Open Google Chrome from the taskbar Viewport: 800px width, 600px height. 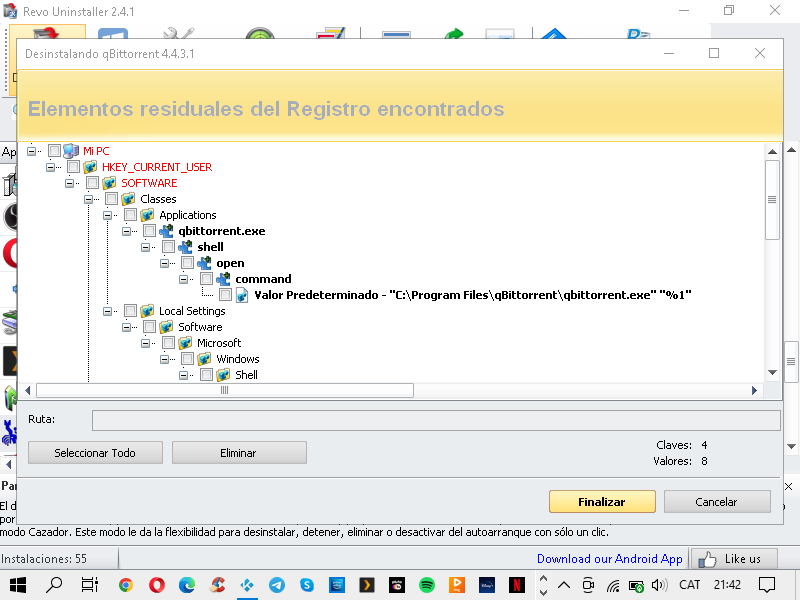pos(126,585)
